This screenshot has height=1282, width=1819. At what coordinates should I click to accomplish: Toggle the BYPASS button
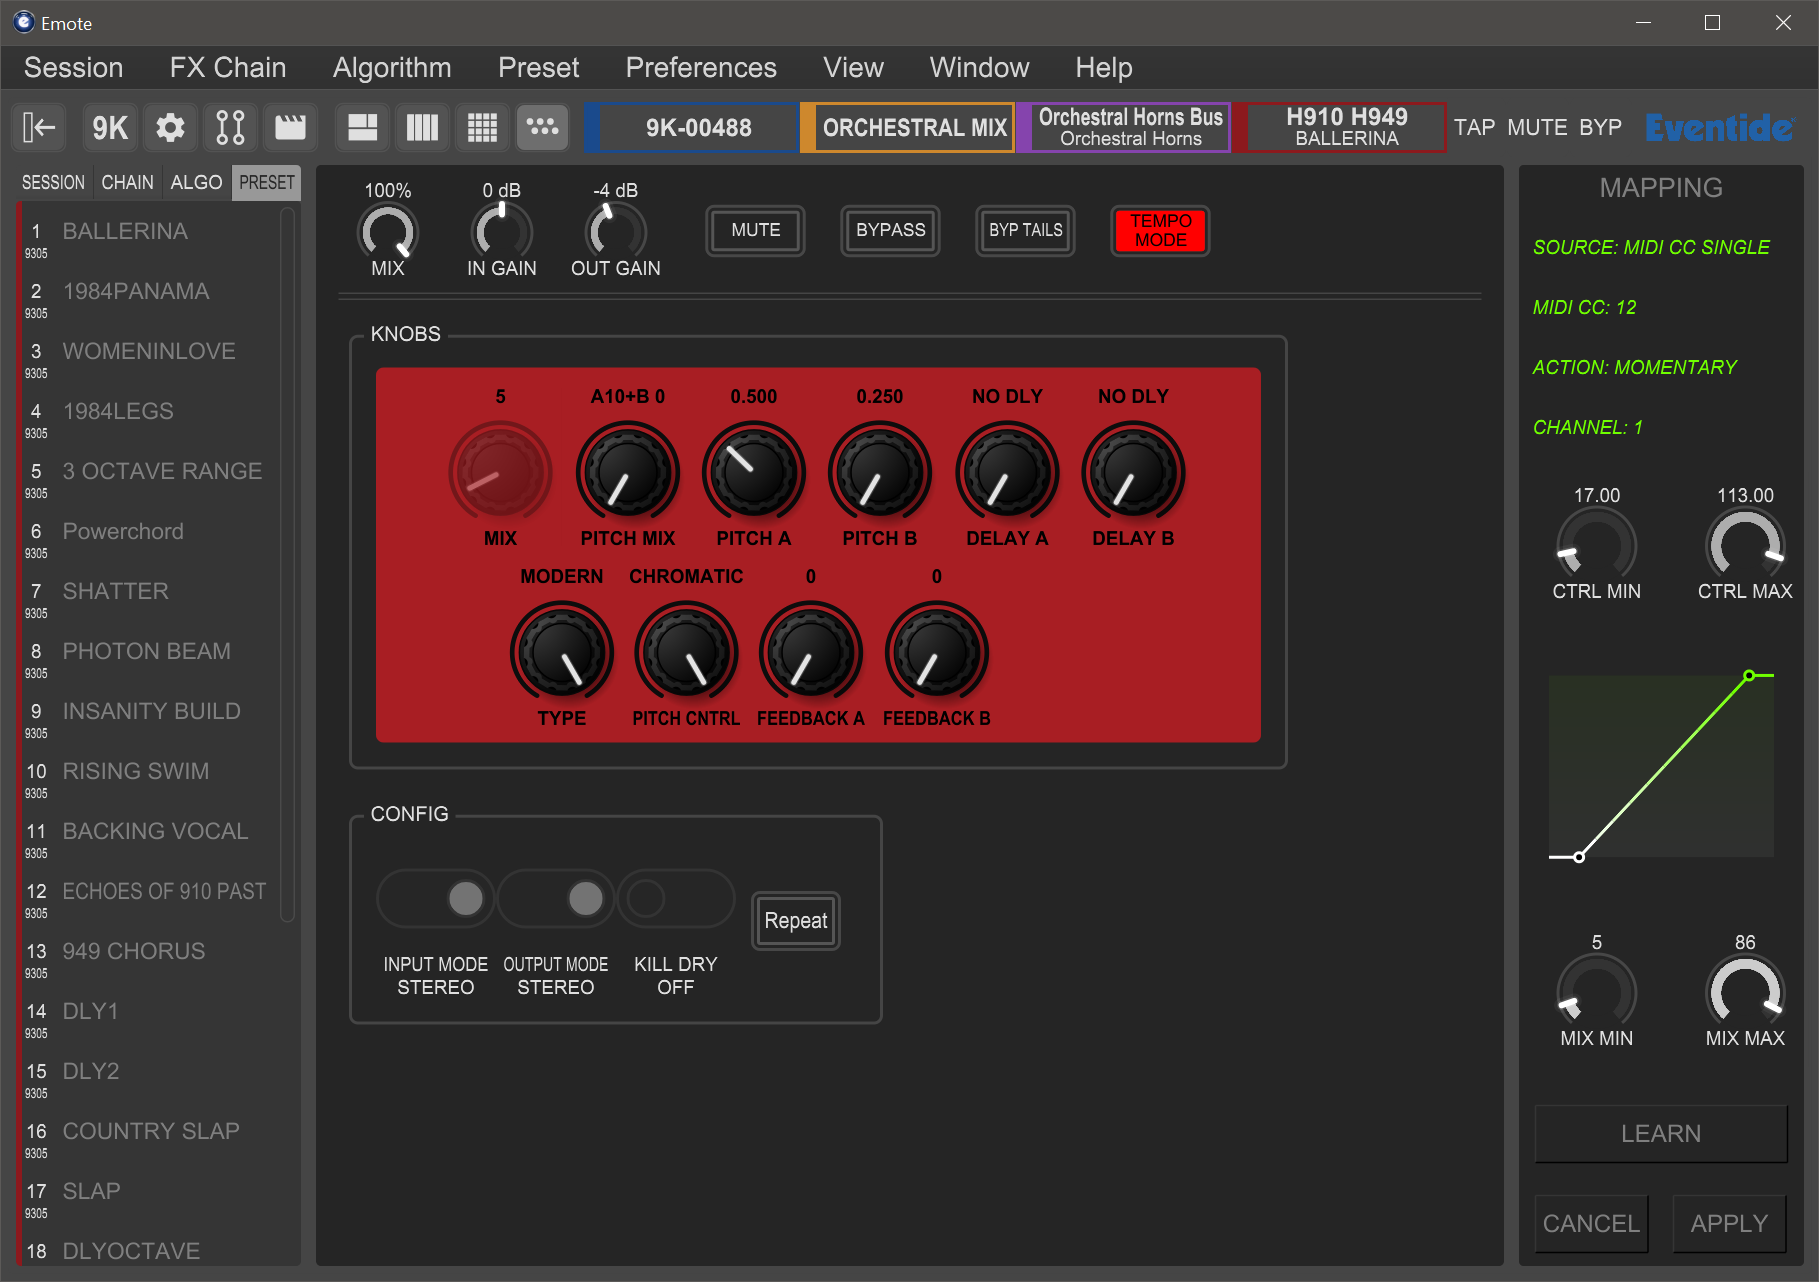(x=891, y=231)
